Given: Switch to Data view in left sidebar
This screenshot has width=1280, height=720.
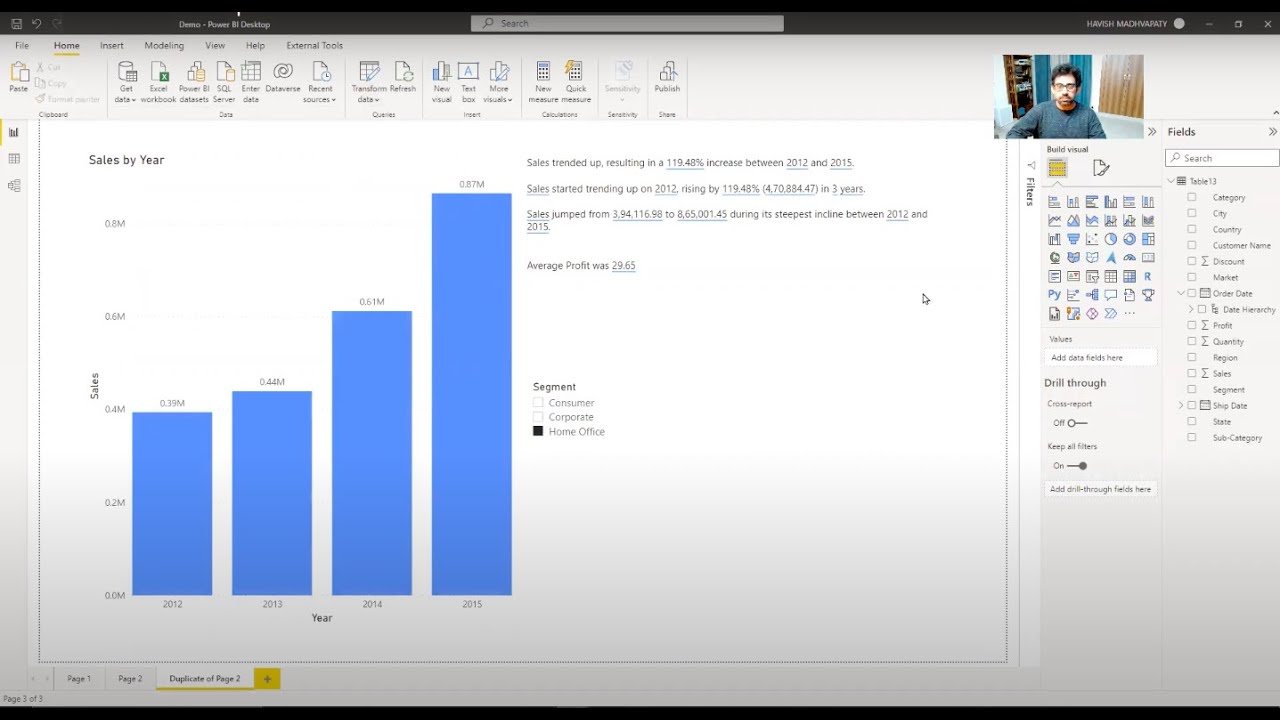Looking at the screenshot, I should [x=14, y=159].
